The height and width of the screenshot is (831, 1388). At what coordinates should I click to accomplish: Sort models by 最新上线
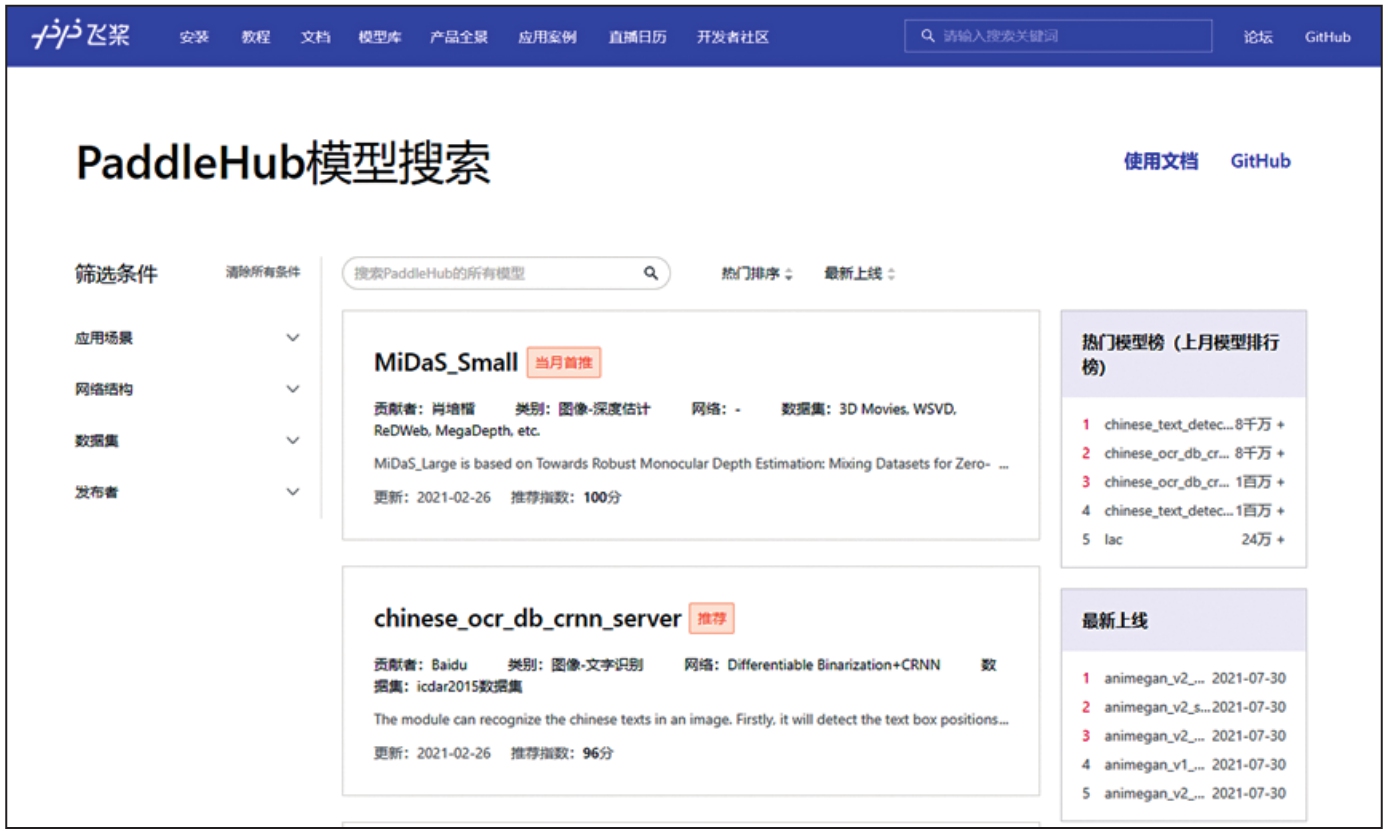[x=853, y=274]
